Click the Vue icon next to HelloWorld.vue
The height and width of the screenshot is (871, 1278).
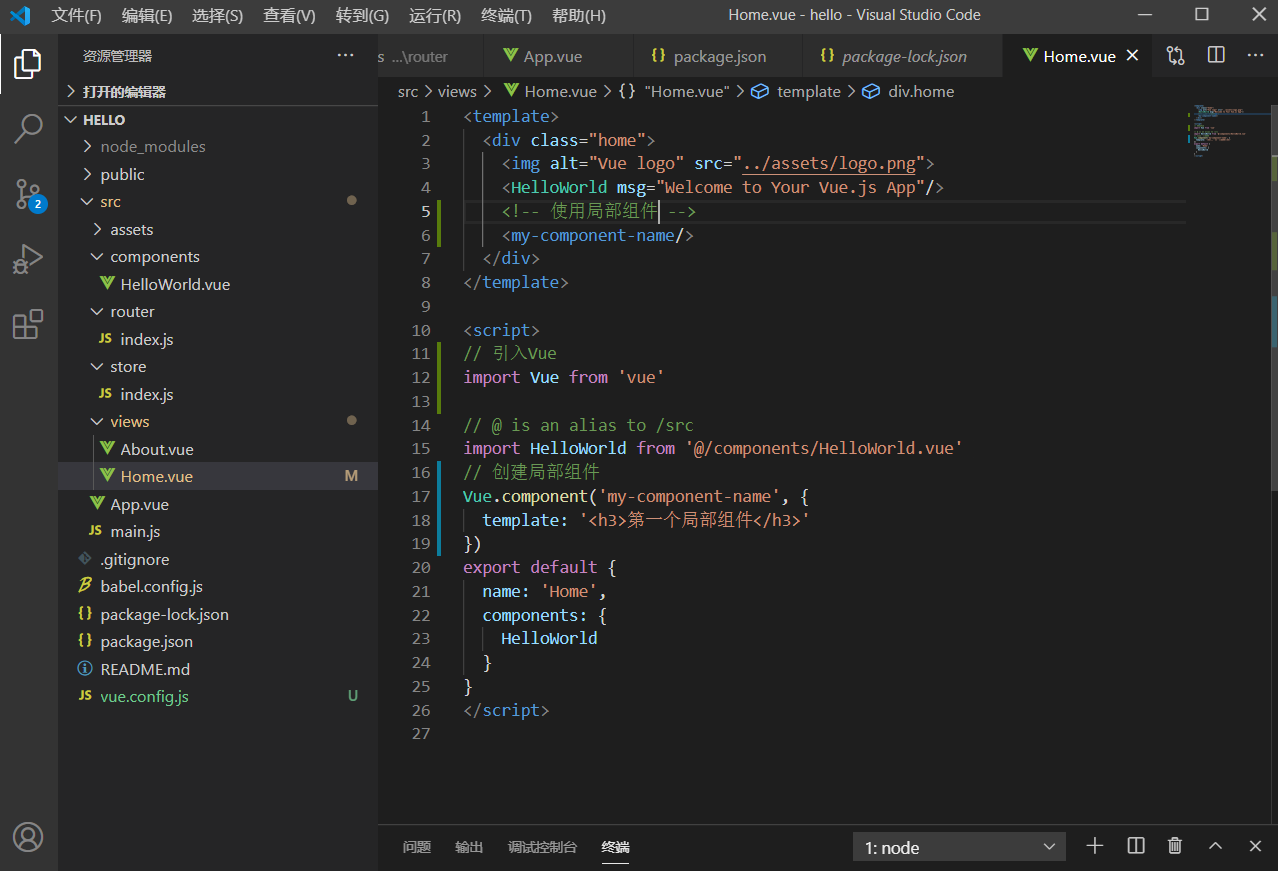(x=106, y=284)
